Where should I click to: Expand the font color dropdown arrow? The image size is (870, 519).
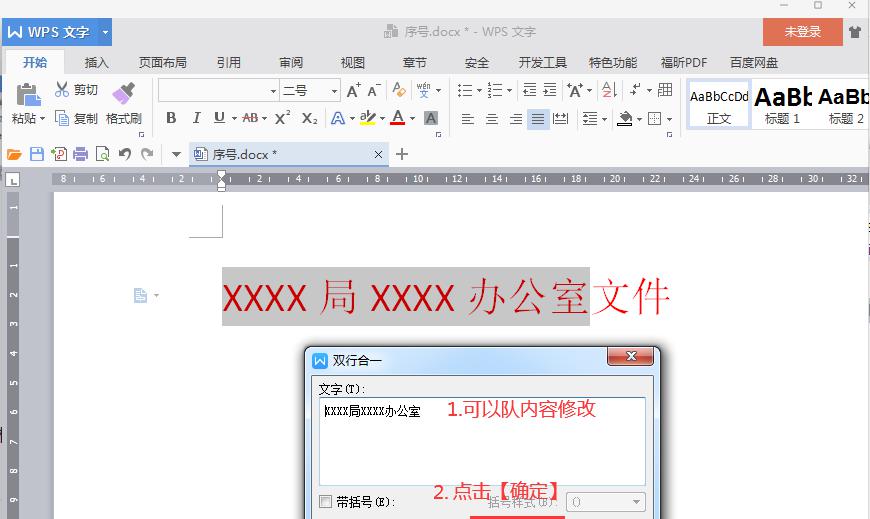(x=412, y=119)
